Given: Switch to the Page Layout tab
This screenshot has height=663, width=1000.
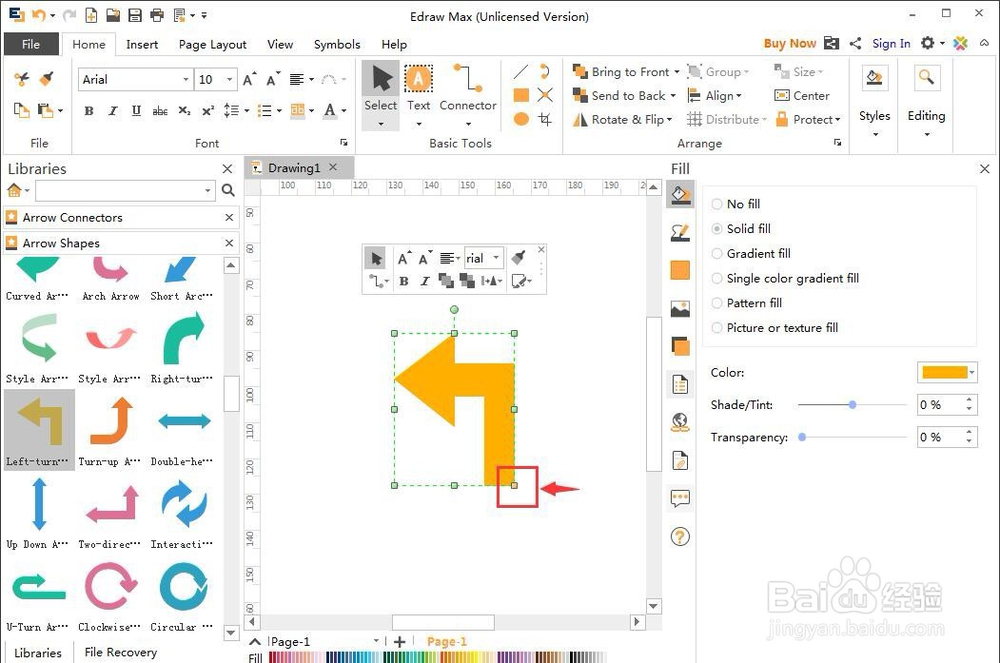Looking at the screenshot, I should pyautogui.click(x=212, y=44).
